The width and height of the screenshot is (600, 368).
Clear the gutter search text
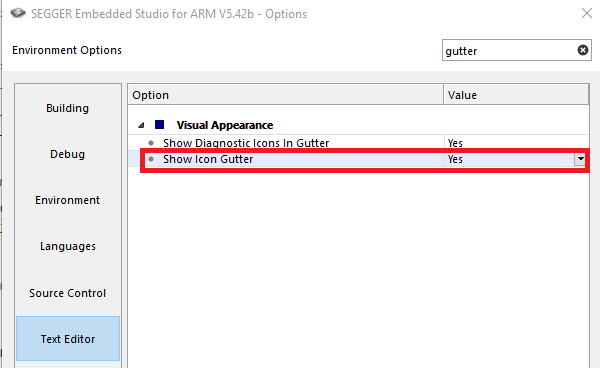pos(582,50)
